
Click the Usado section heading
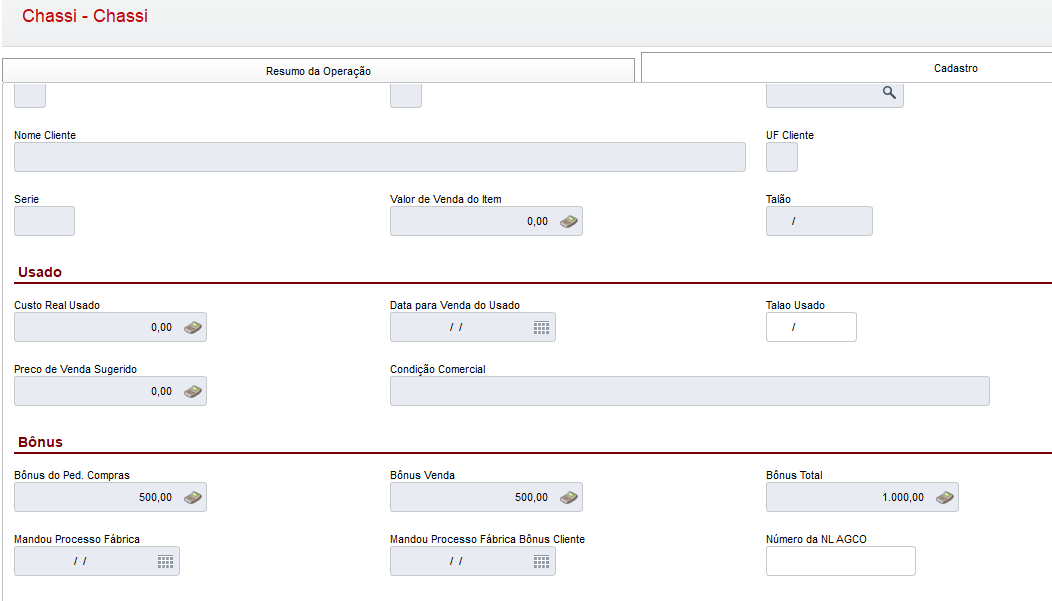40,272
